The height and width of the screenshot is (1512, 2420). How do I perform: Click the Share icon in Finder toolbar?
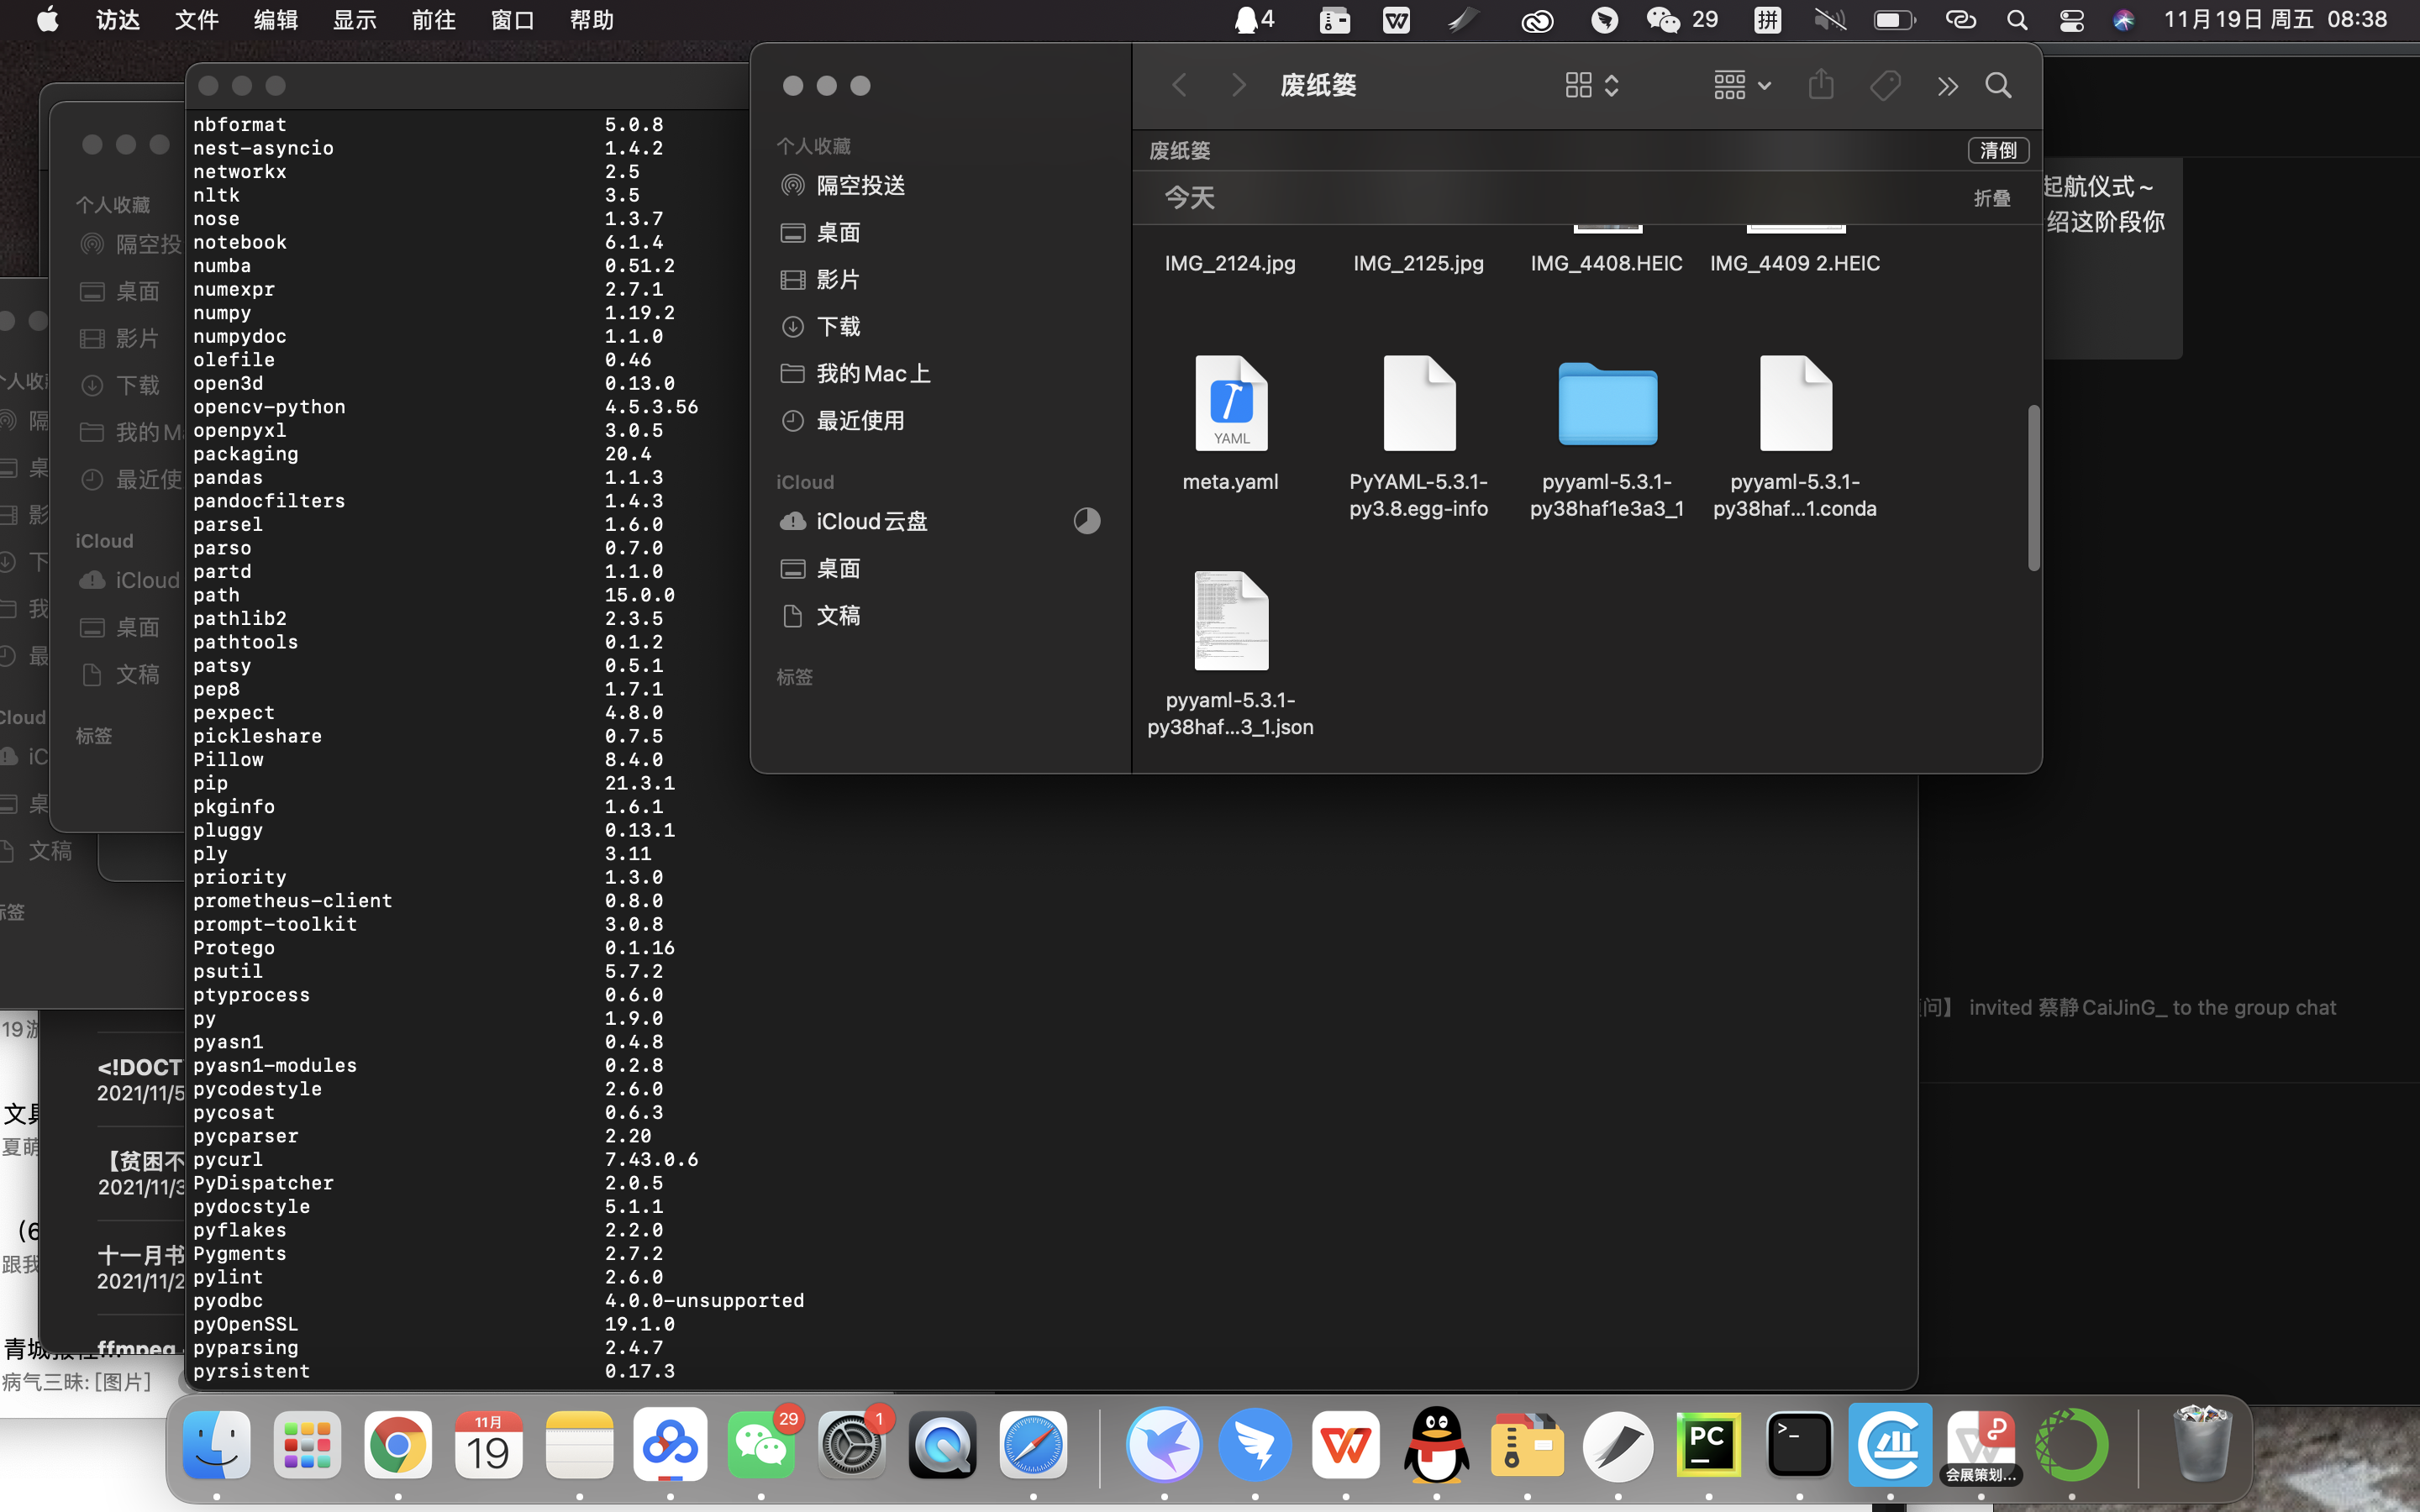pos(1821,86)
